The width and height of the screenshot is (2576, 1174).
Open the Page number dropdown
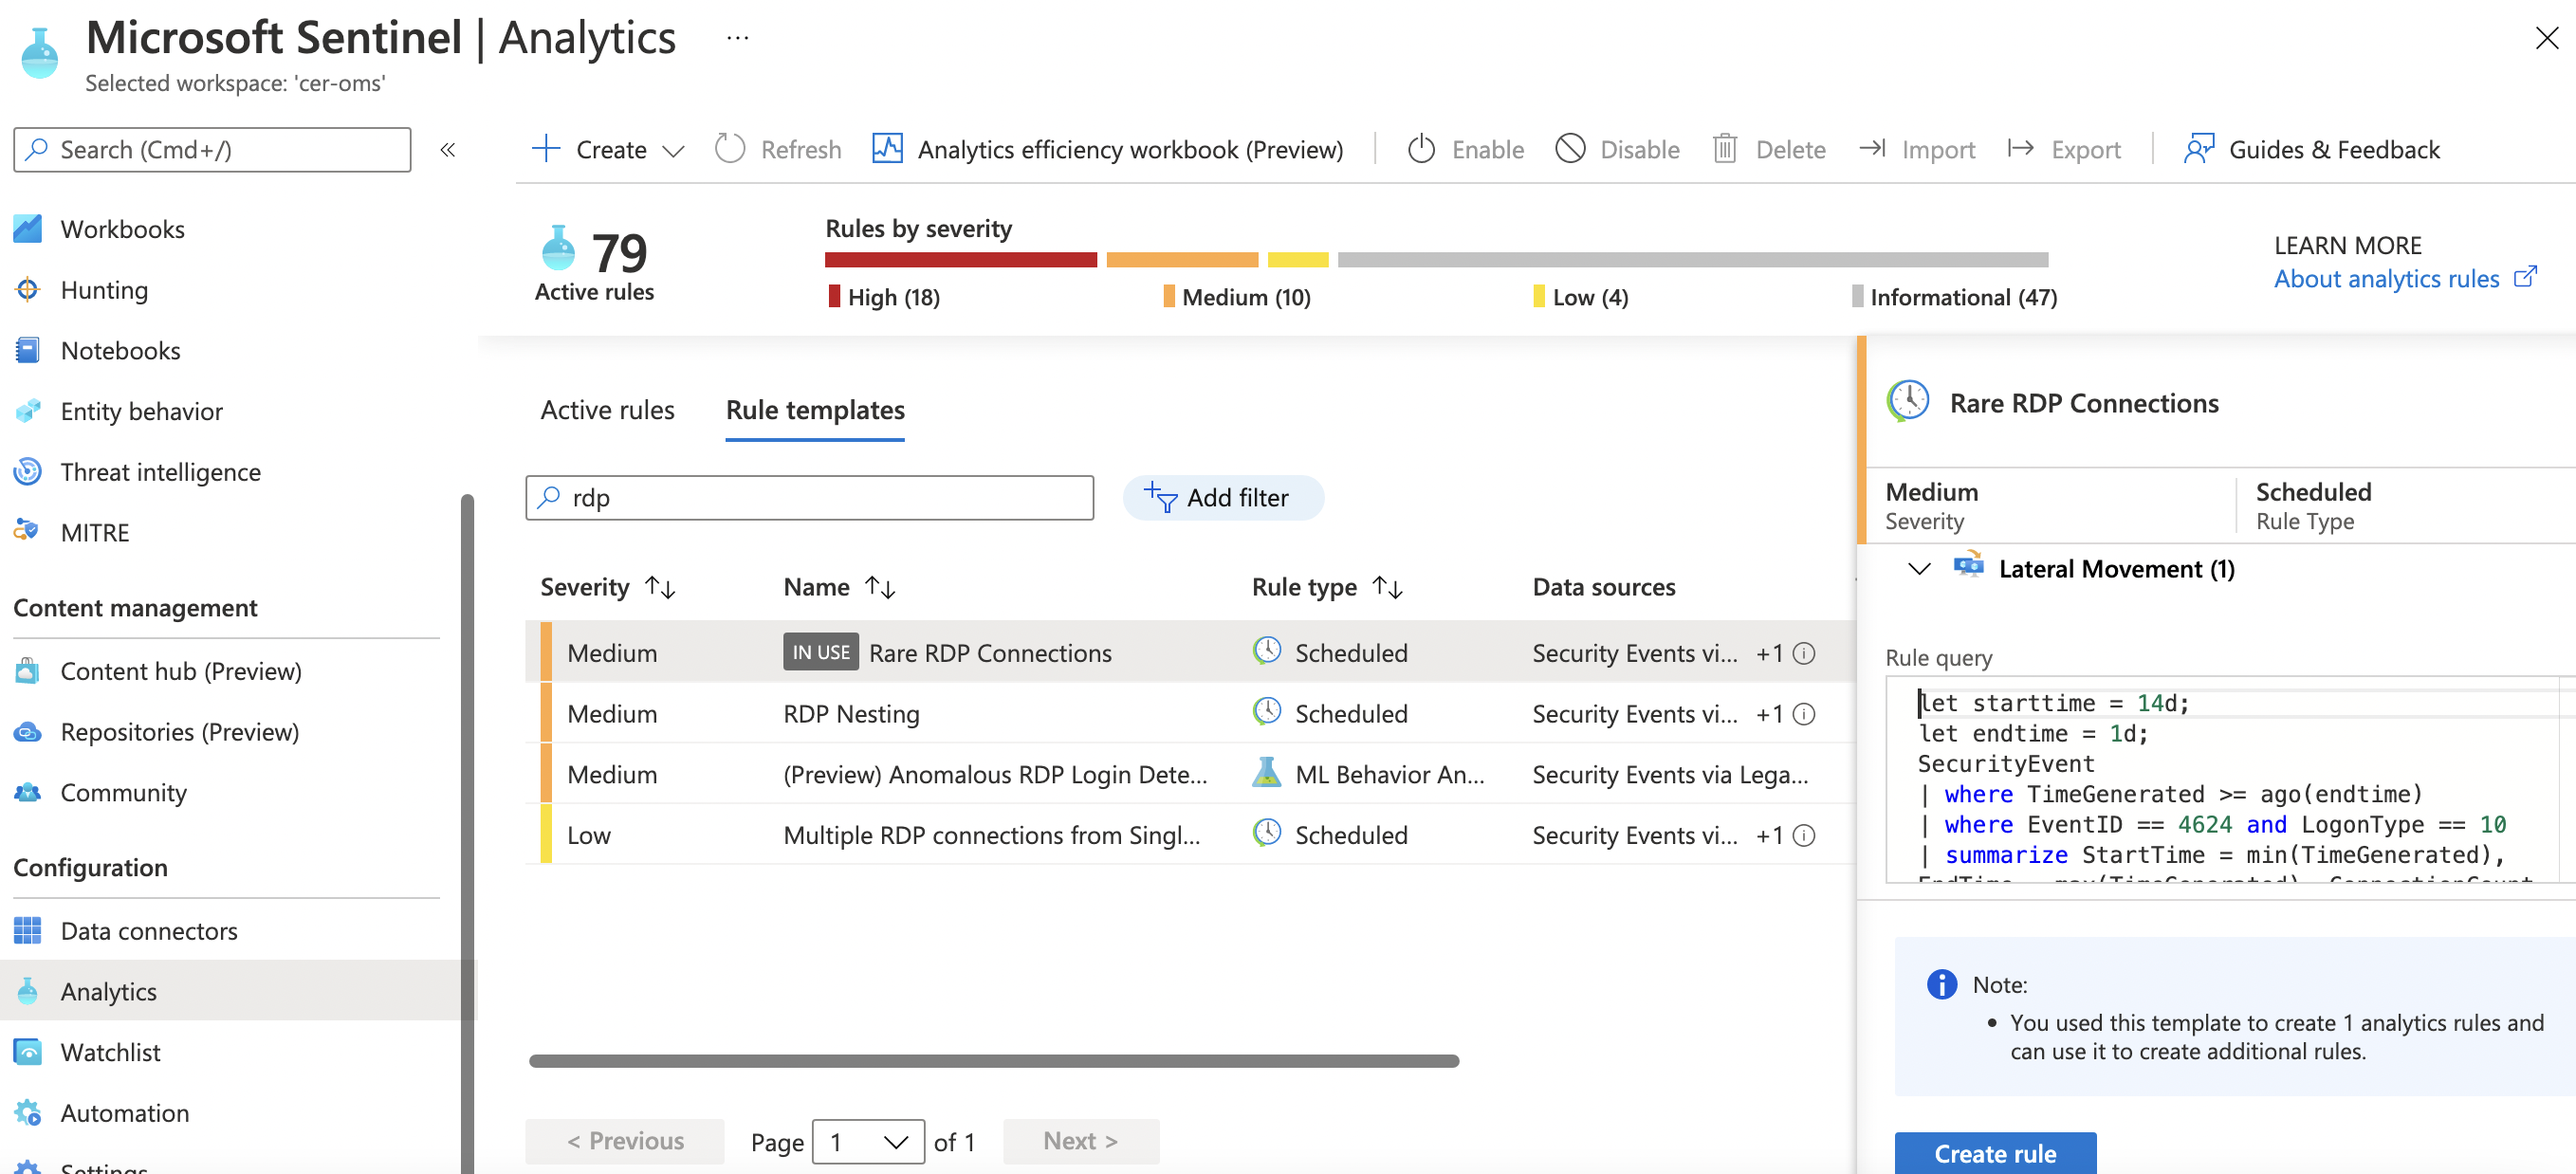(868, 1141)
